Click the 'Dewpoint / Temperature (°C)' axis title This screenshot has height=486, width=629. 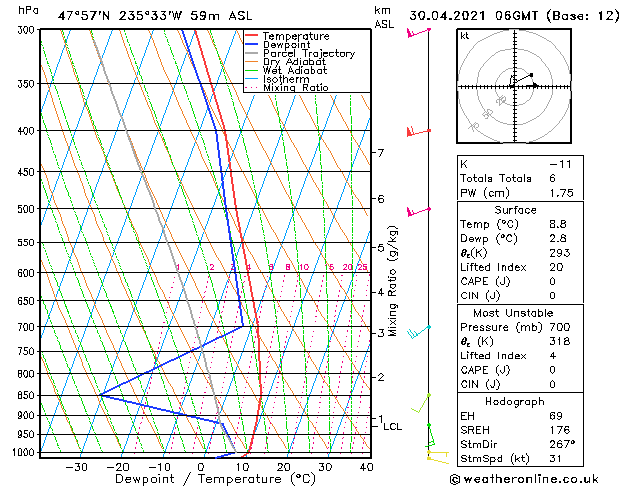[x=215, y=479]
